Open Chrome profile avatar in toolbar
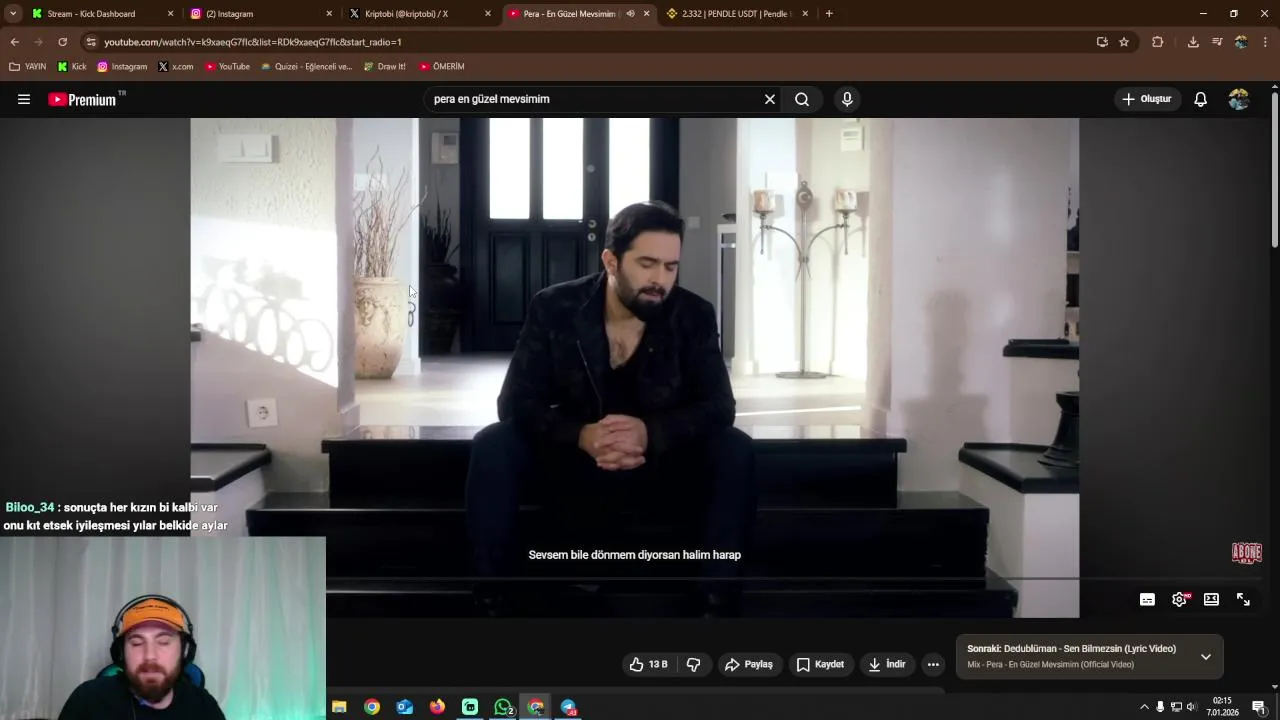The width and height of the screenshot is (1280, 720). pos(1241,42)
